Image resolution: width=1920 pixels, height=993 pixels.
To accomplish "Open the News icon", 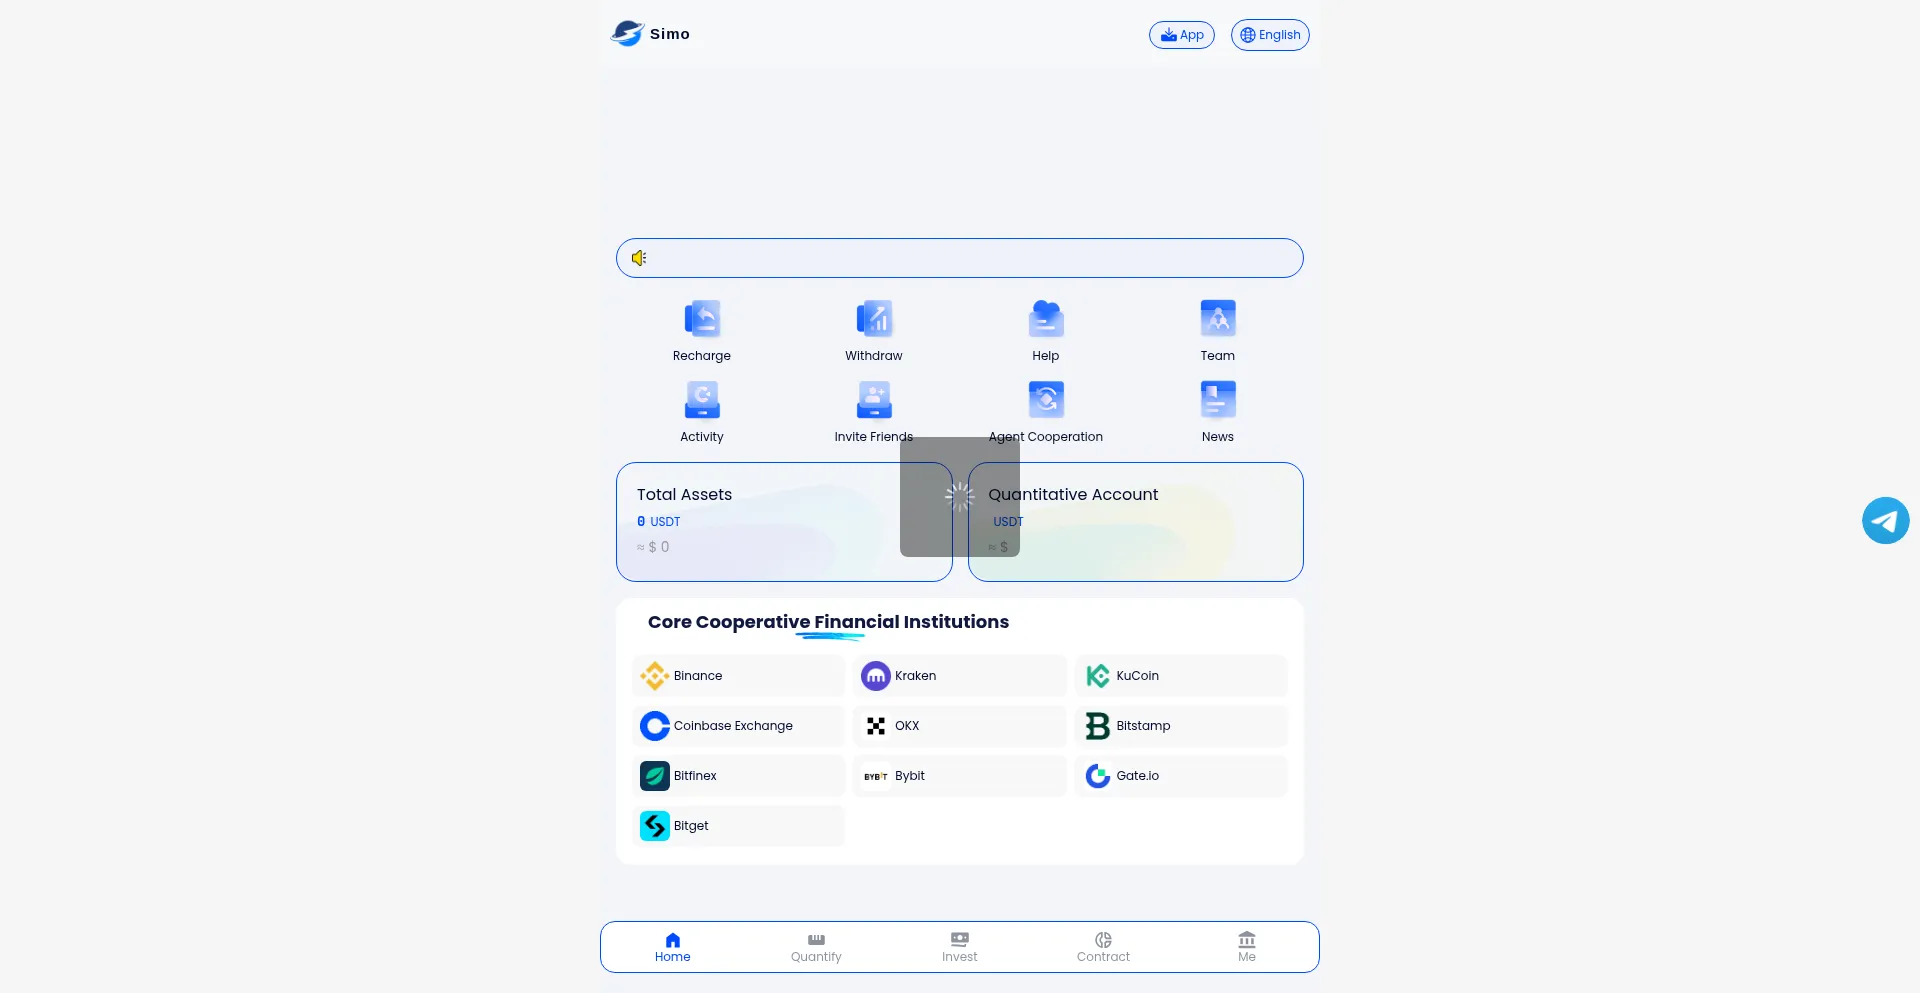I will (x=1217, y=401).
